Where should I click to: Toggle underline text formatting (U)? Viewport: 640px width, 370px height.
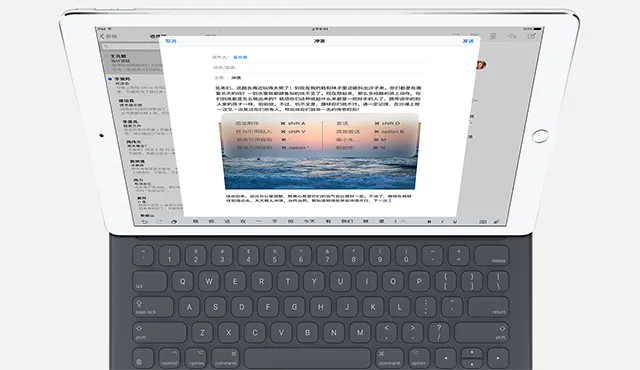pyautogui.click(x=455, y=222)
